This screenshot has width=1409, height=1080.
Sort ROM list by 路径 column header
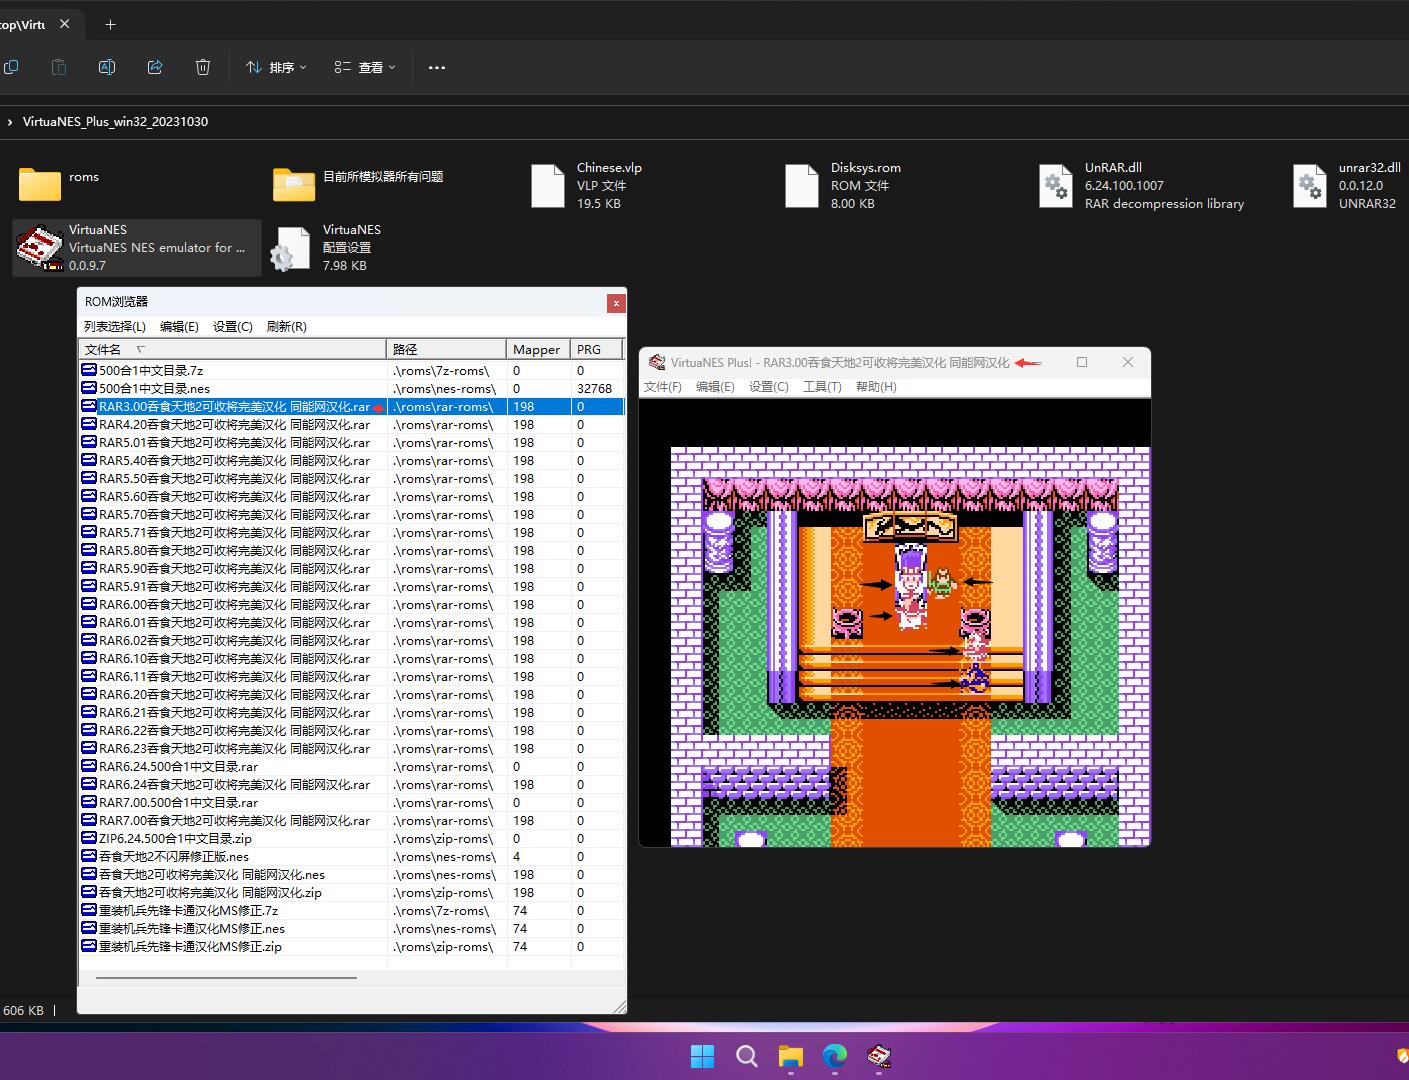[446, 349]
